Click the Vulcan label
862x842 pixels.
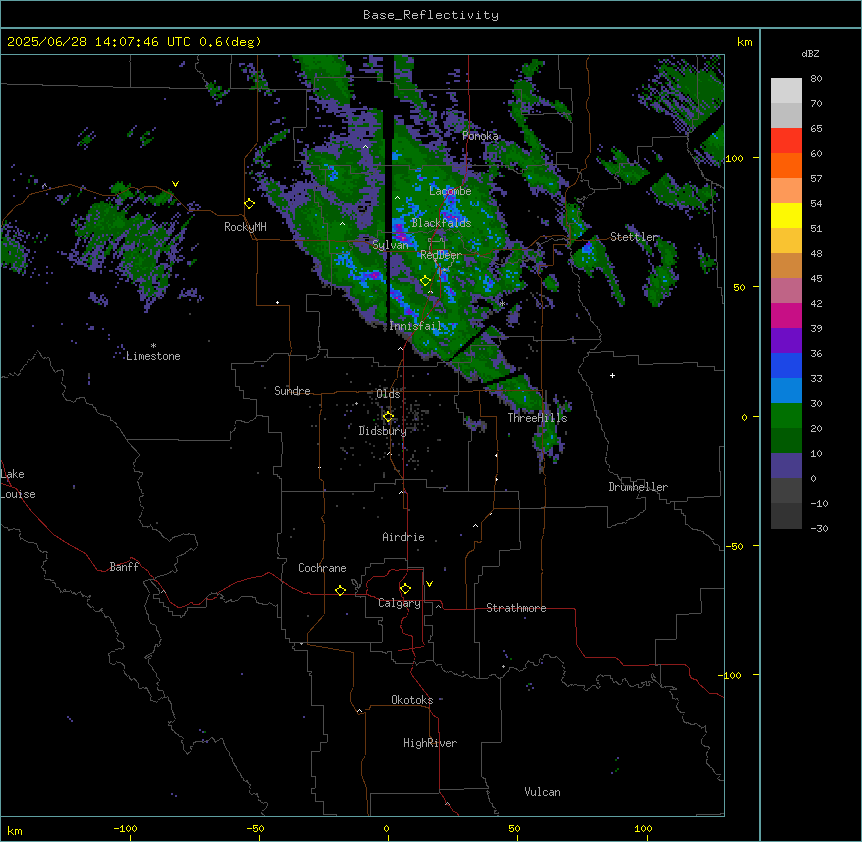click(x=543, y=792)
